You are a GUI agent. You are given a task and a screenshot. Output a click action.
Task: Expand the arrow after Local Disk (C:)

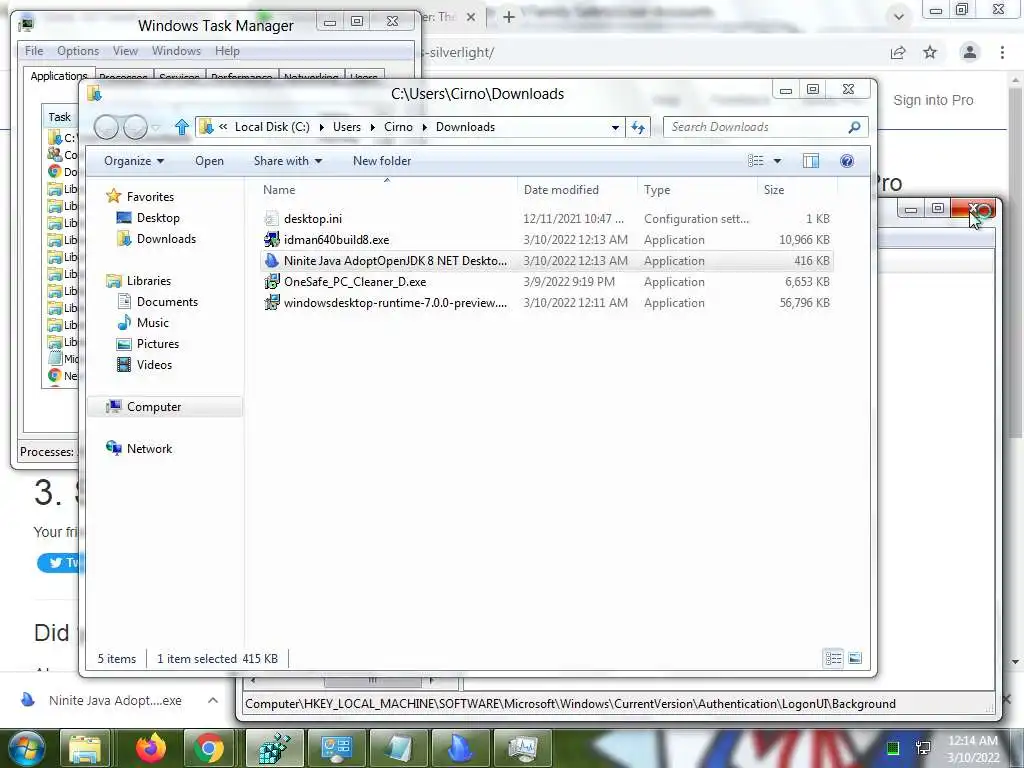[321, 127]
